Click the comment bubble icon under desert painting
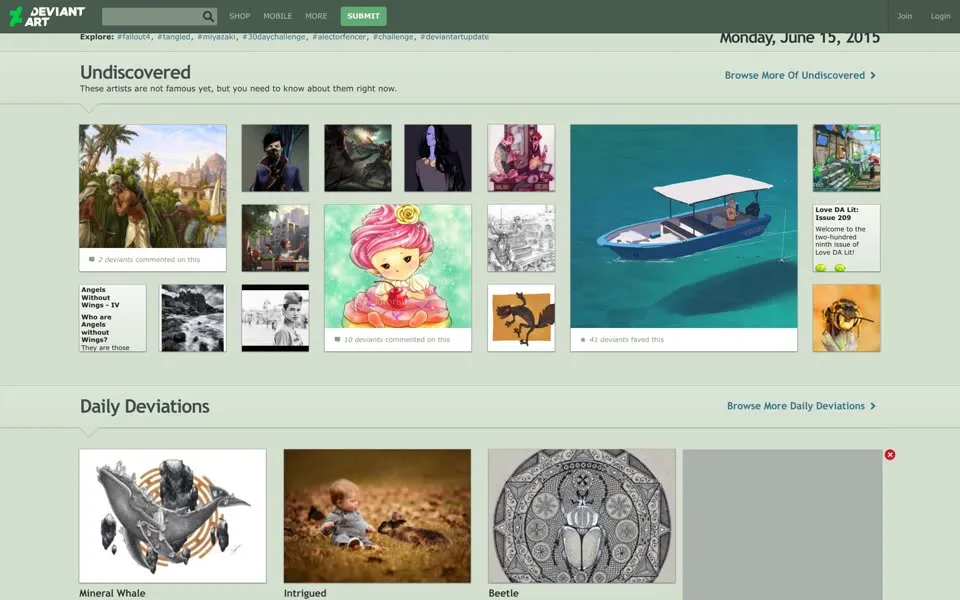This screenshot has height=600, width=960. coord(92,260)
